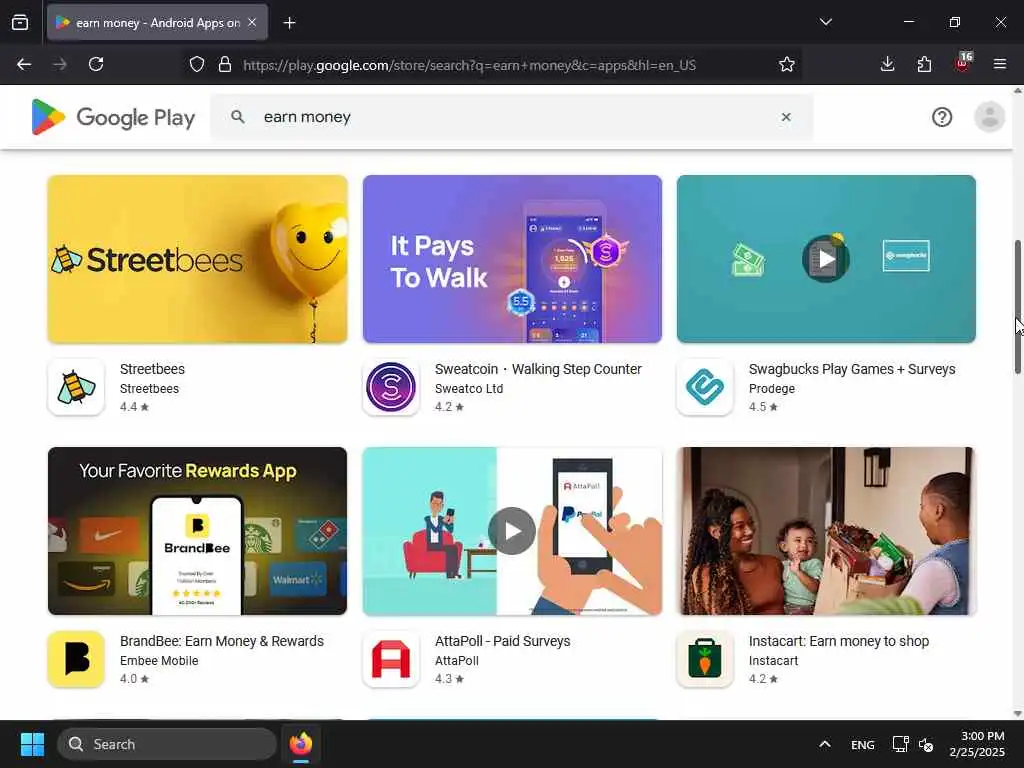Viewport: 1024px width, 768px height.
Task: Click the page vertical scrollbar thumb
Action: [1017, 307]
